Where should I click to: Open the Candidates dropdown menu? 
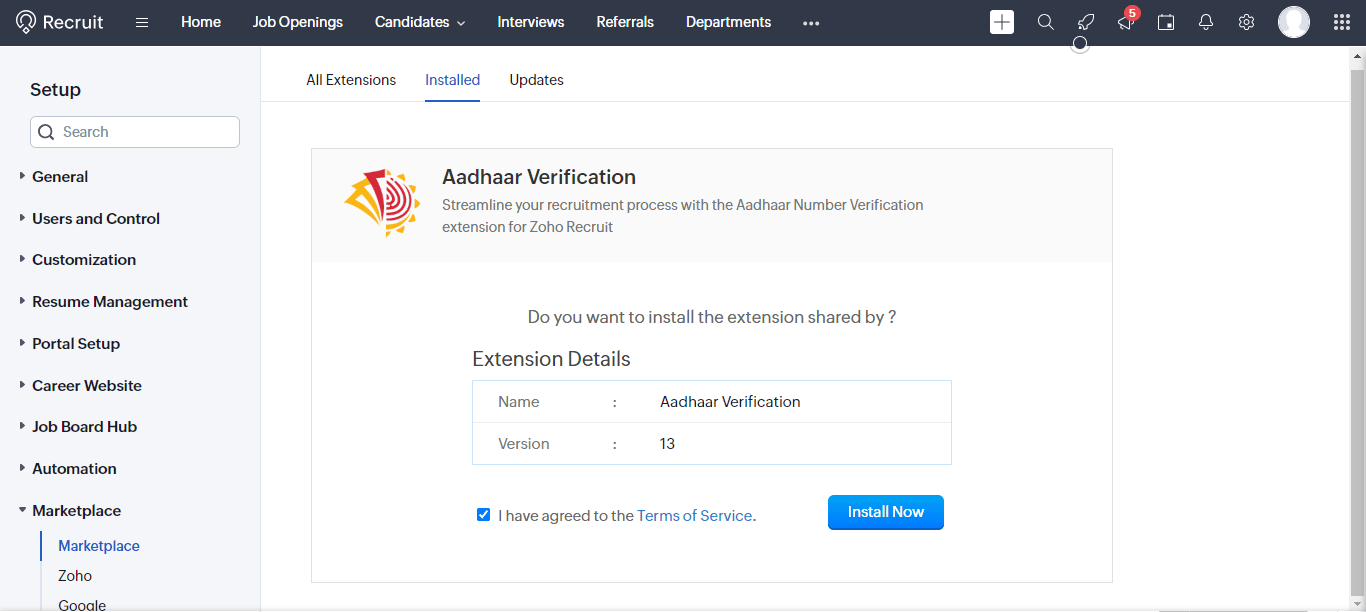(420, 22)
